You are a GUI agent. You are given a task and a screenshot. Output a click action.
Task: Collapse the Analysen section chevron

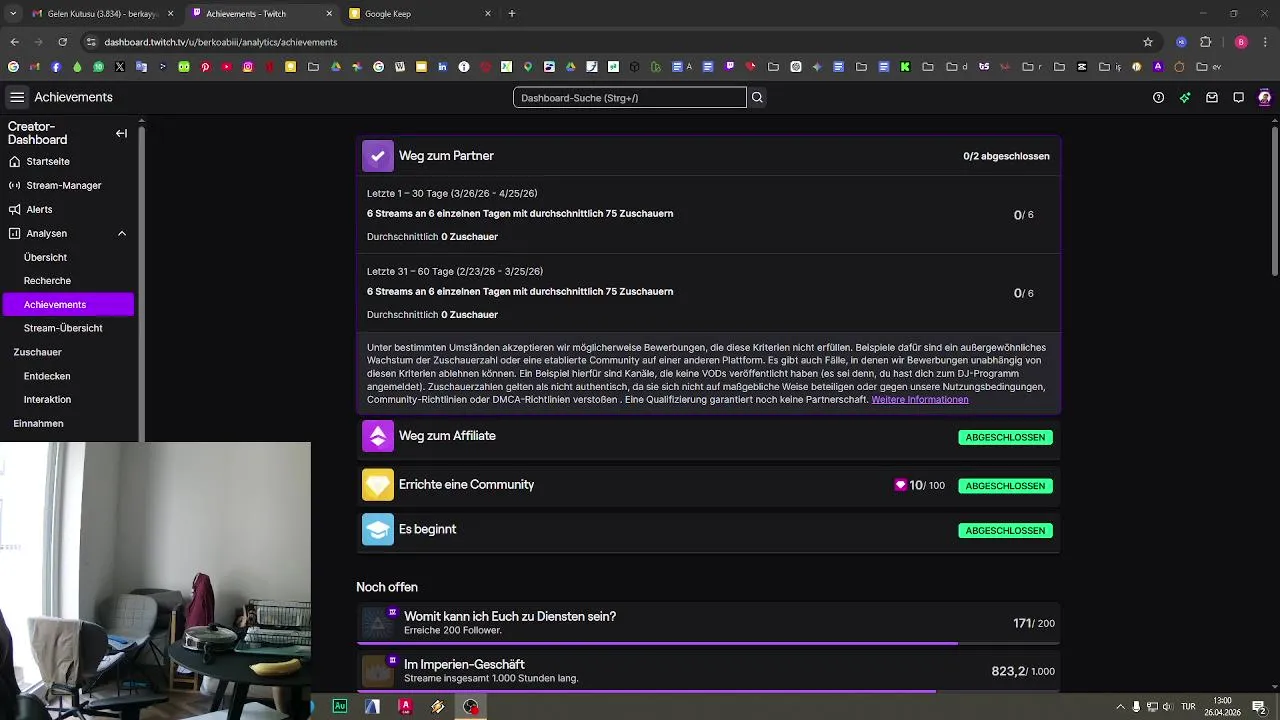tap(122, 233)
